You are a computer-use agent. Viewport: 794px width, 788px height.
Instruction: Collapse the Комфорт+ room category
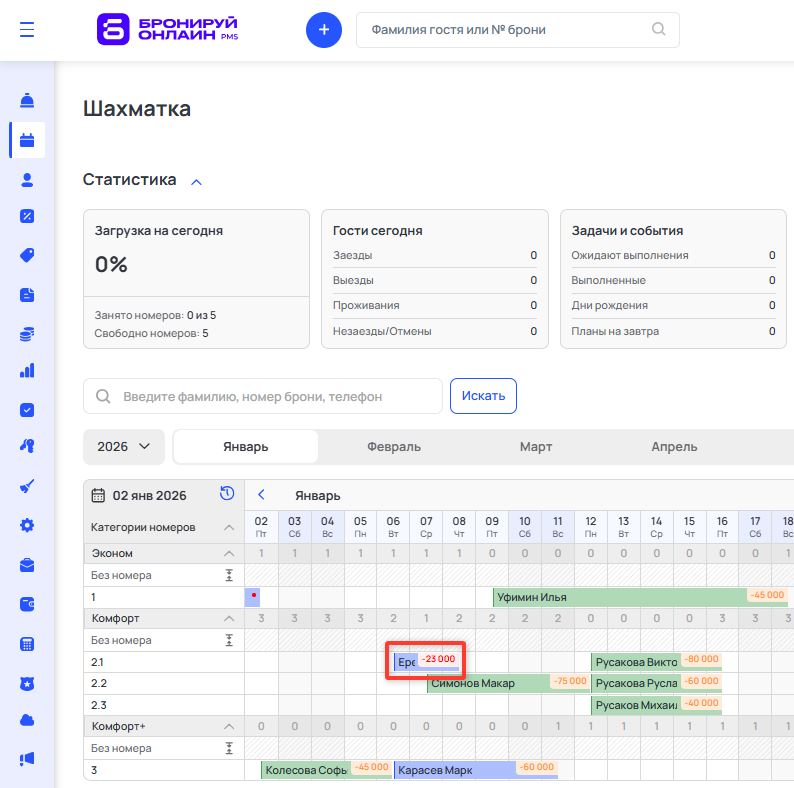pos(228,726)
